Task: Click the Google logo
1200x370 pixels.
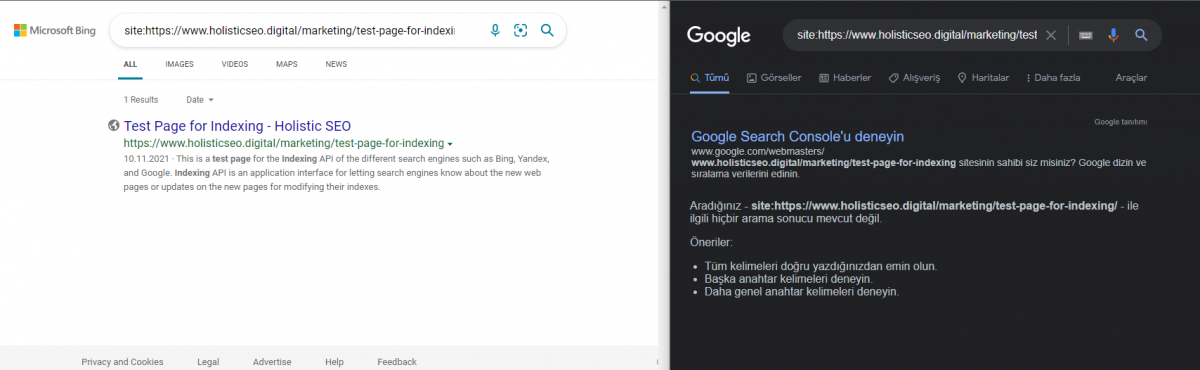Action: (x=718, y=36)
